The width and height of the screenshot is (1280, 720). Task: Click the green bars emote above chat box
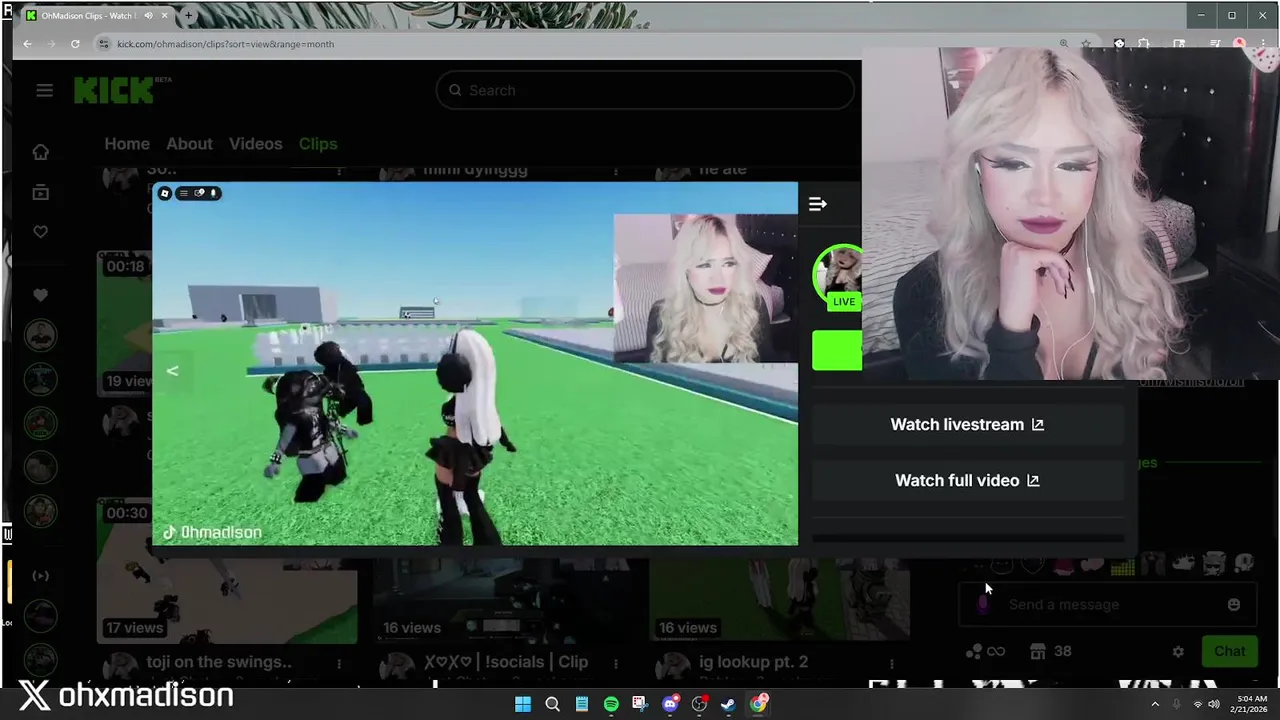point(1122,567)
